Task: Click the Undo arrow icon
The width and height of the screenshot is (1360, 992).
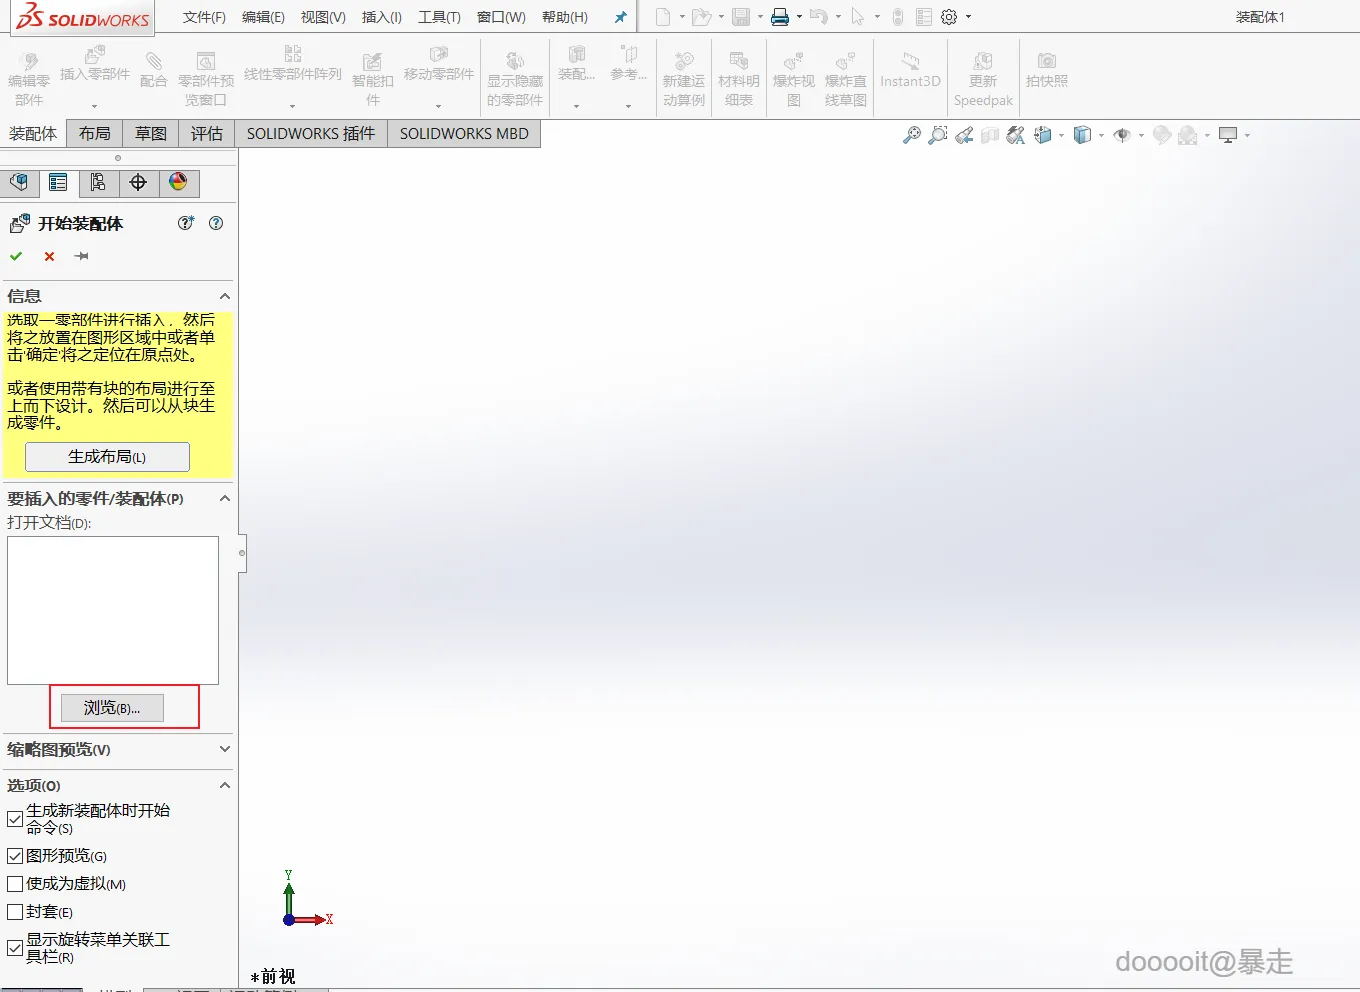Action: [819, 17]
